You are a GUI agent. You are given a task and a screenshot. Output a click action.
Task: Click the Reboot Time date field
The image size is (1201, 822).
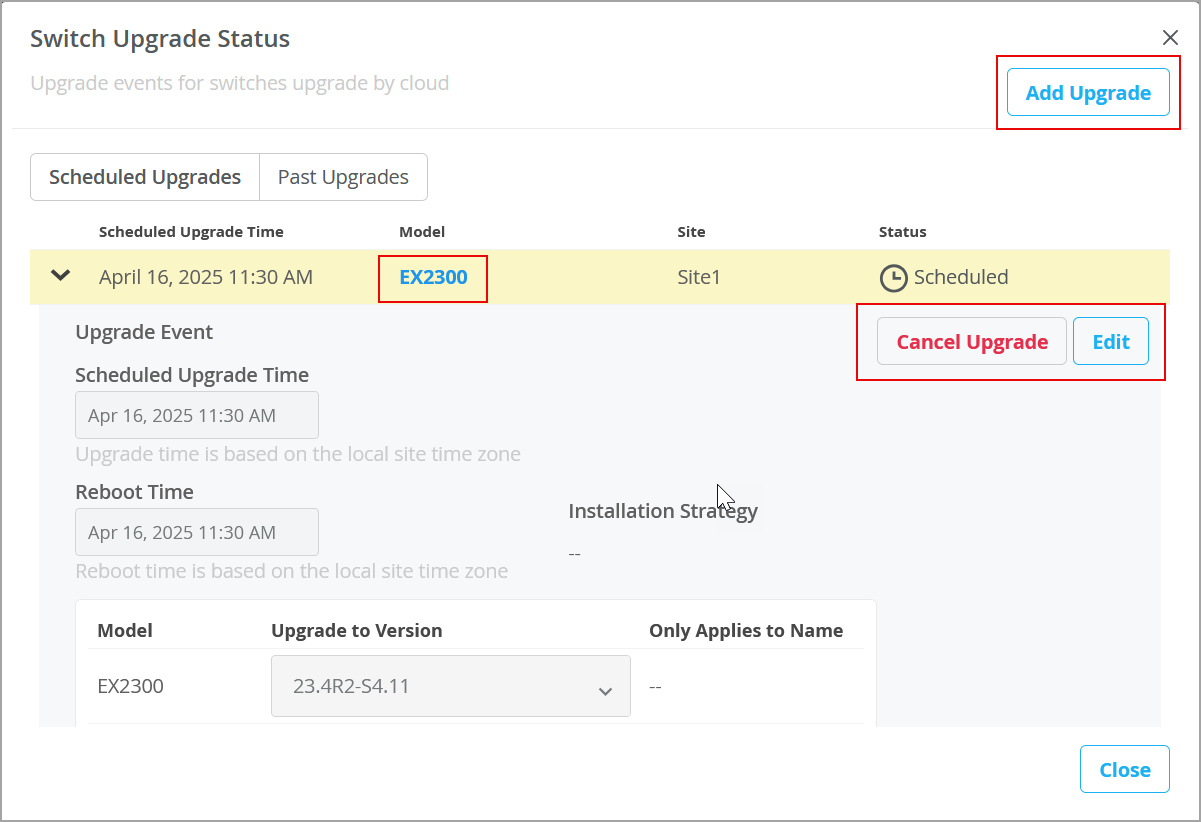(x=197, y=532)
